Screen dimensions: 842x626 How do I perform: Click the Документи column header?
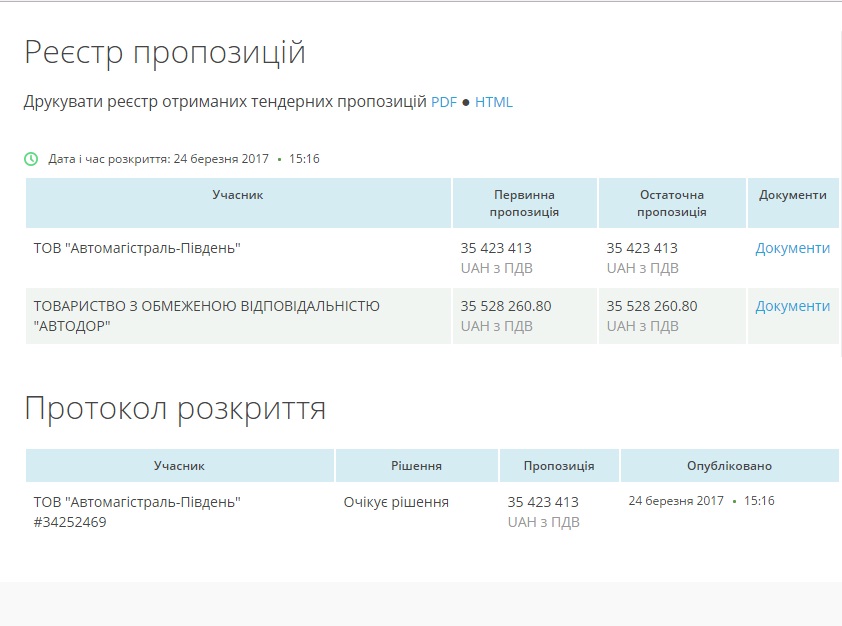point(792,195)
